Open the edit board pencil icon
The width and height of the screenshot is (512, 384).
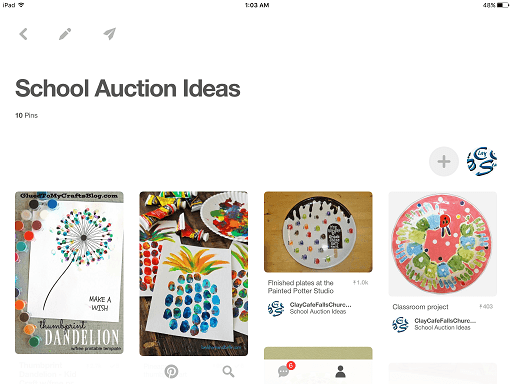pos(65,34)
